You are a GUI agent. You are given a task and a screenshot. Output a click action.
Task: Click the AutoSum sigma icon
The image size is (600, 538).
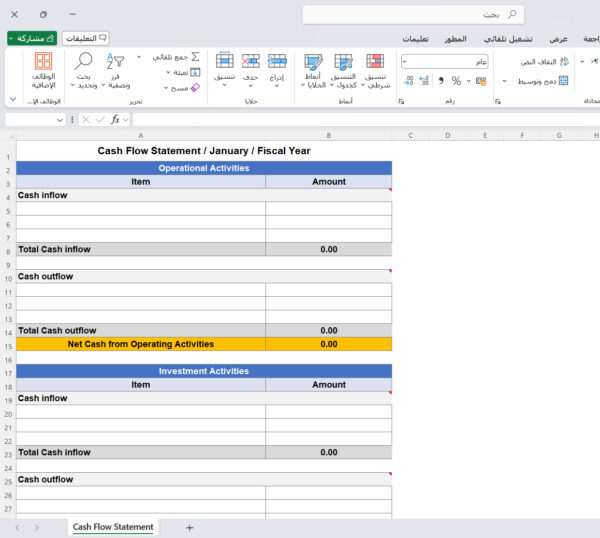[x=195, y=57]
